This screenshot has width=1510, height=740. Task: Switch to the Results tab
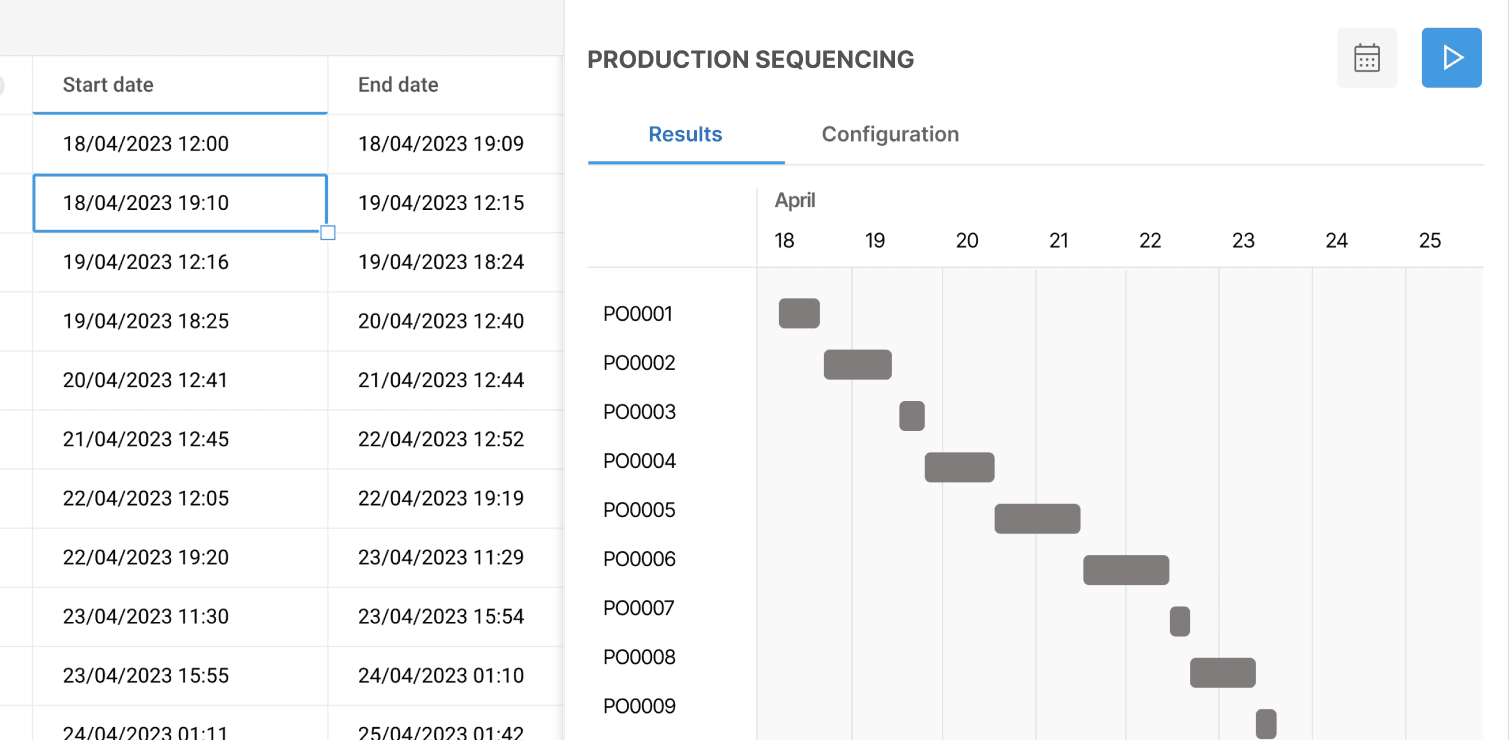(x=685, y=134)
